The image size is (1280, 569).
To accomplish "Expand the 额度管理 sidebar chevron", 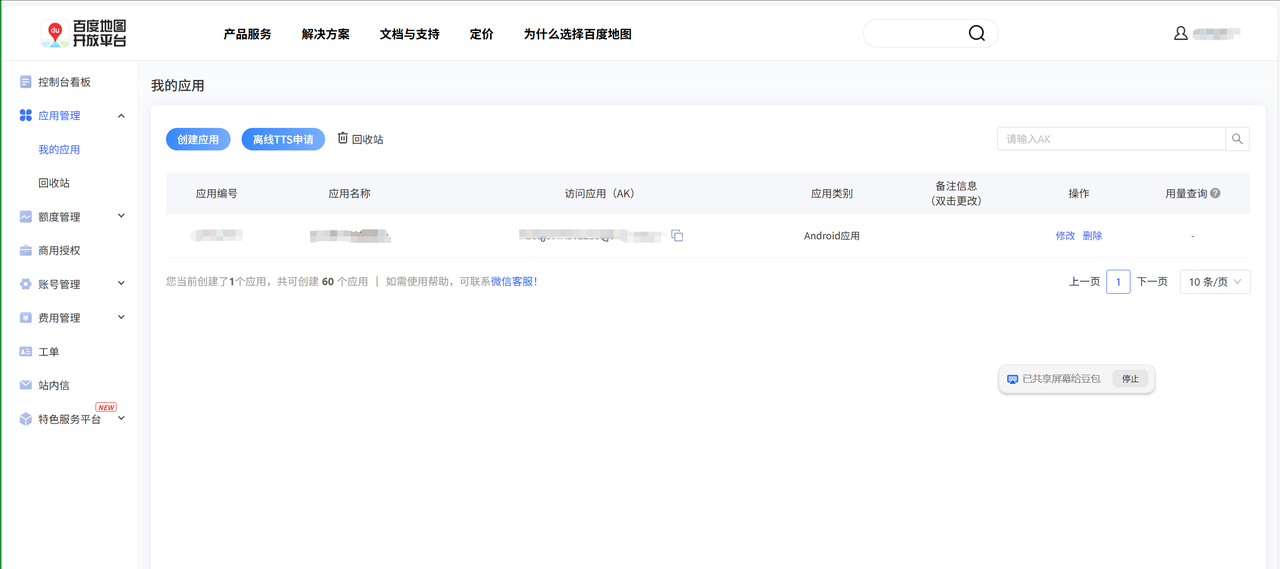I will 121,216.
